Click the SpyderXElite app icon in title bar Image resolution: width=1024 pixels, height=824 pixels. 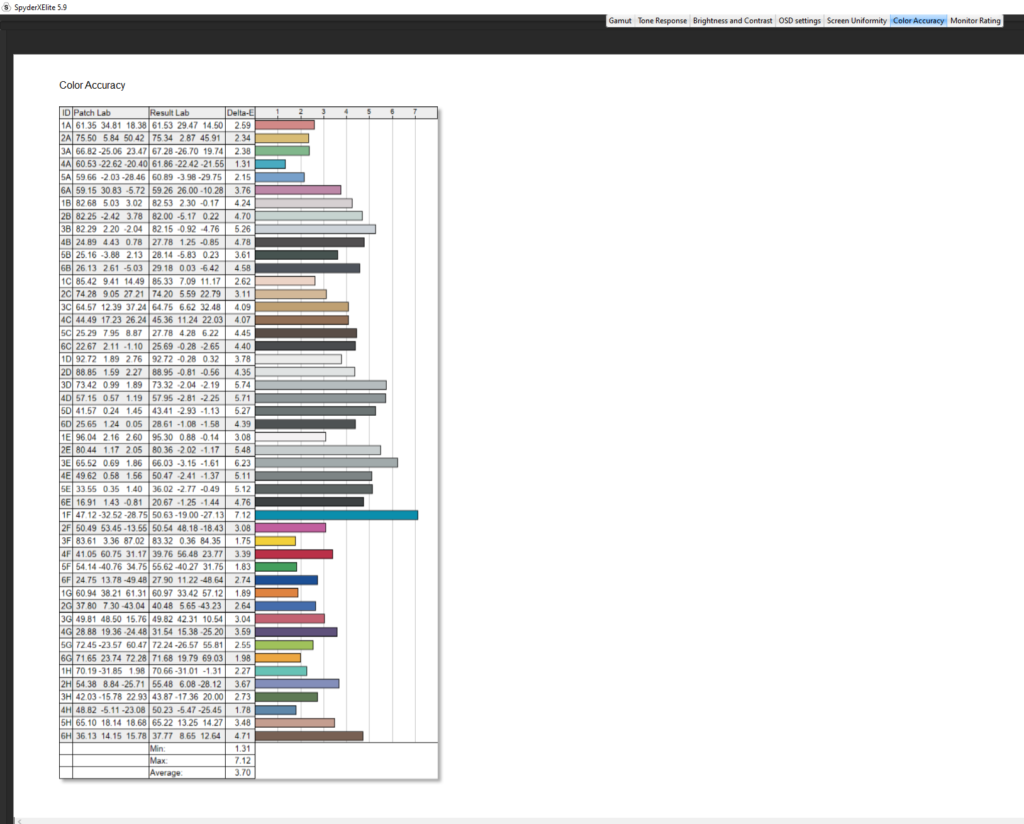click(x=8, y=6)
